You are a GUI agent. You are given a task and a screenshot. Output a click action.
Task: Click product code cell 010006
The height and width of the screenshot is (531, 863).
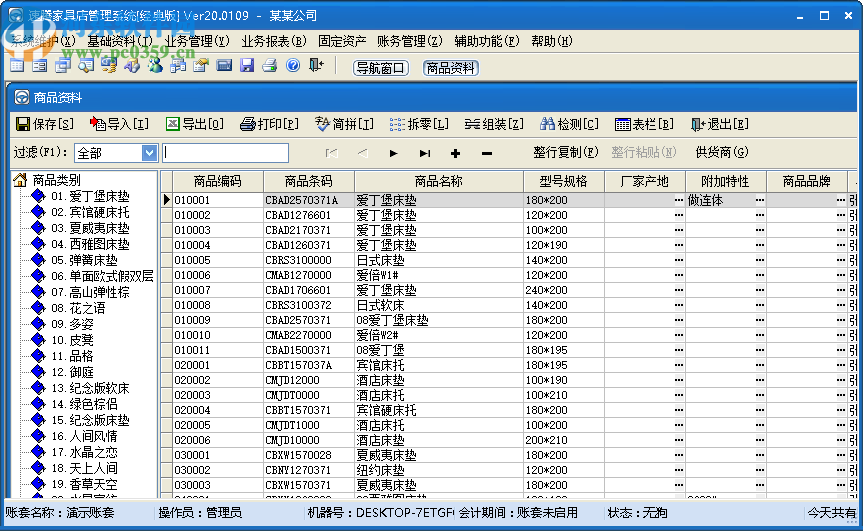[218, 275]
